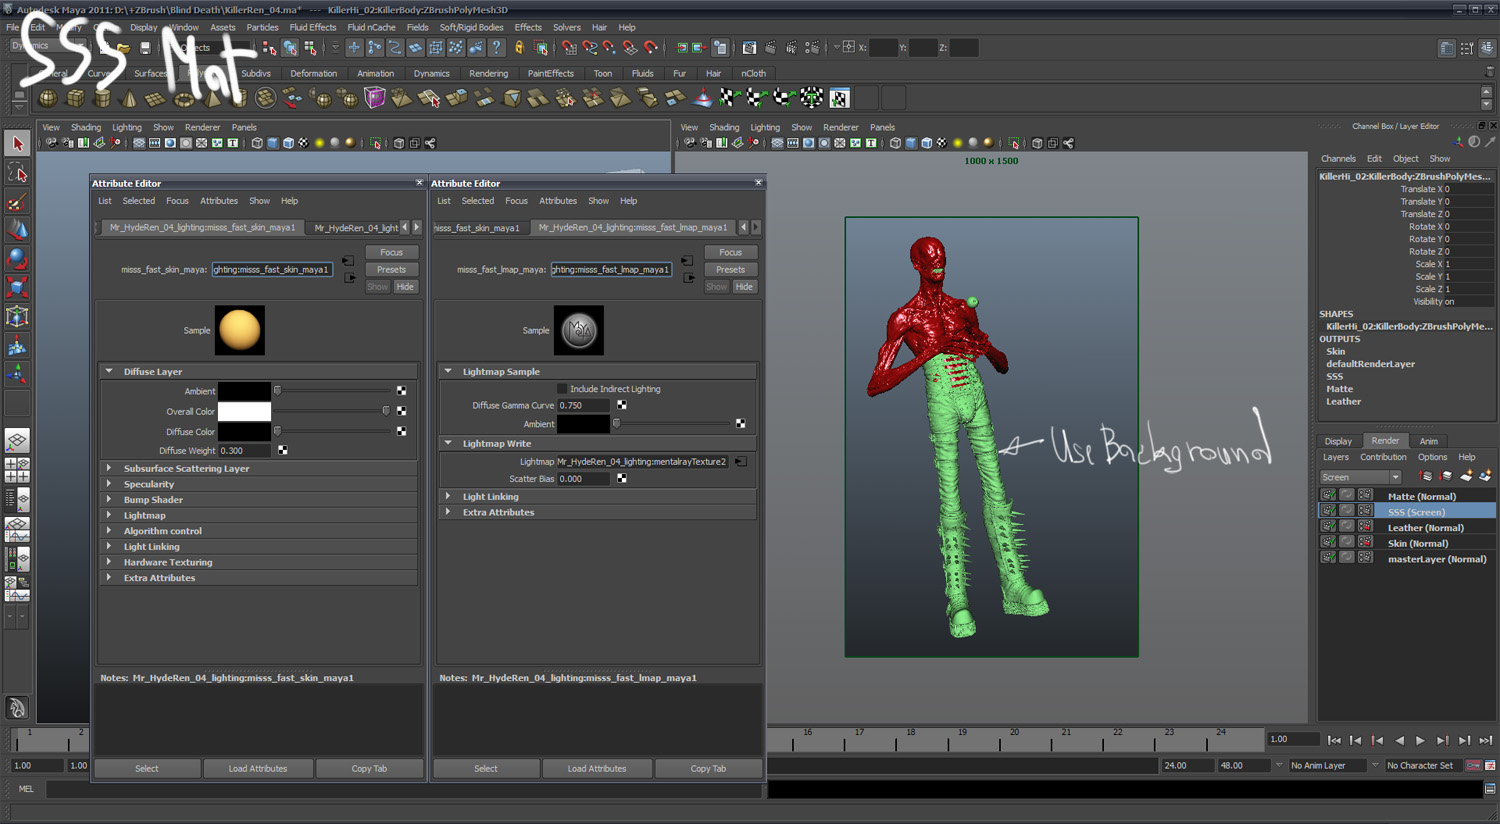Click the purple cube shelf icon

coord(375,98)
